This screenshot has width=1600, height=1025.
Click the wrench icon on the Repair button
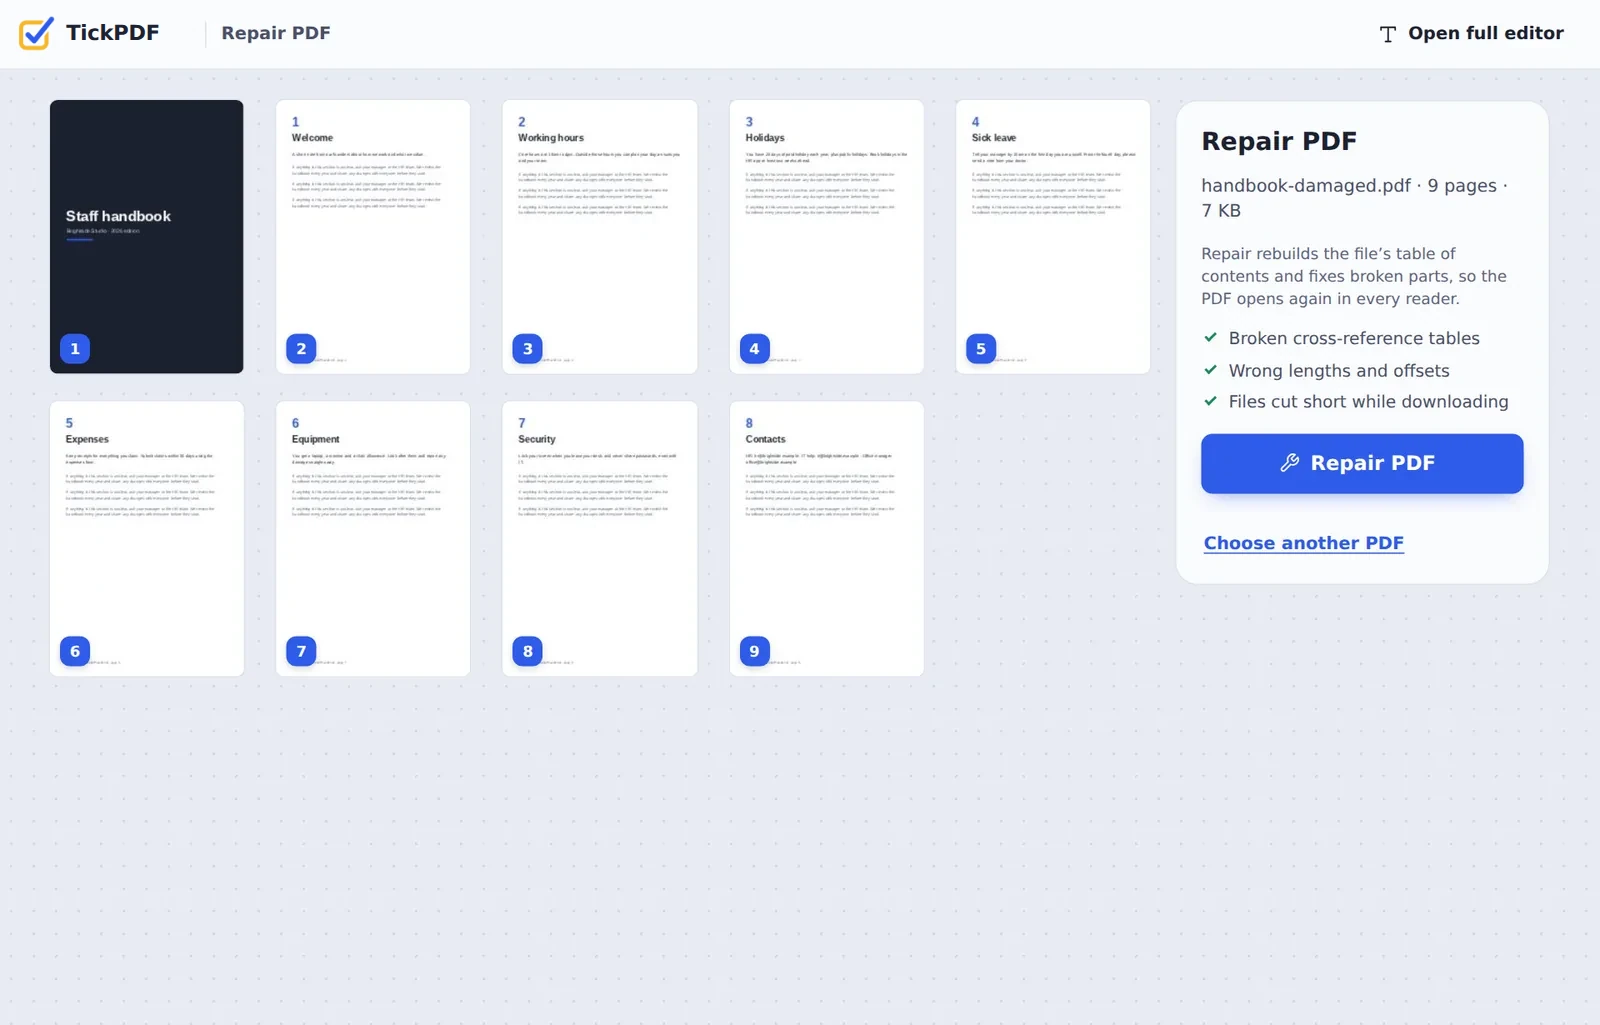[1290, 463]
